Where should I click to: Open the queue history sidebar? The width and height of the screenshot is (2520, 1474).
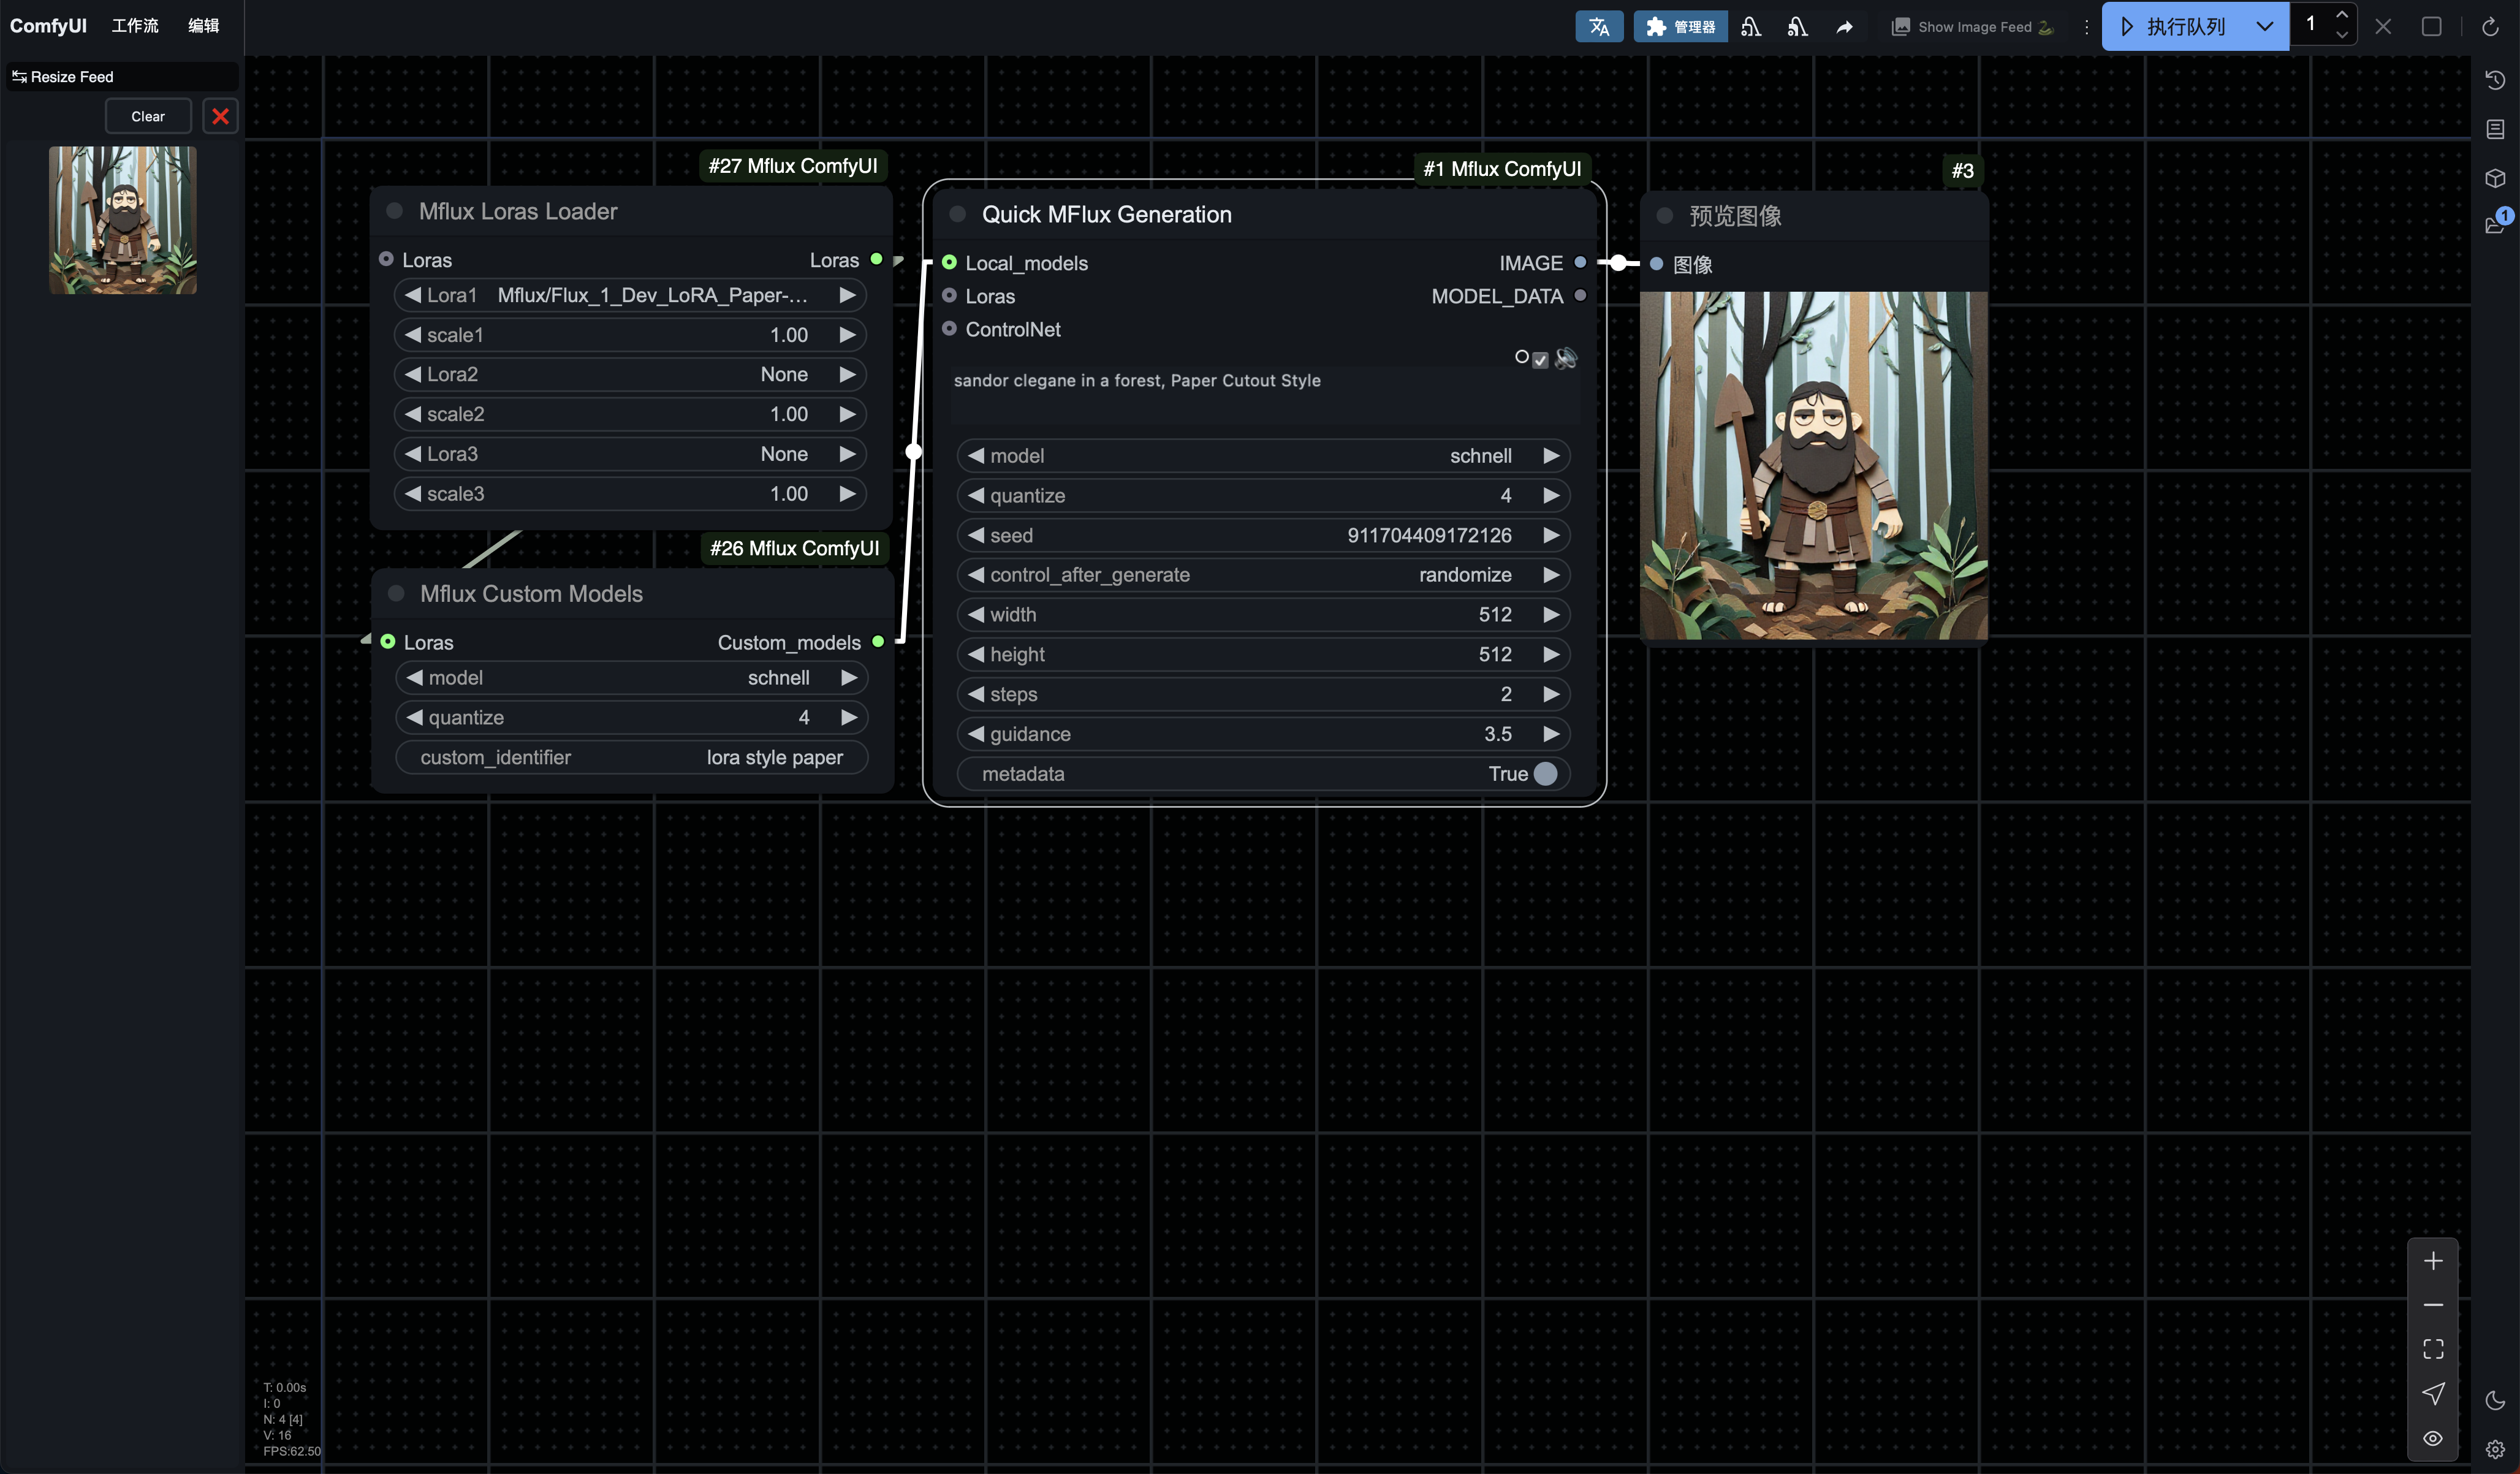pos(2495,81)
